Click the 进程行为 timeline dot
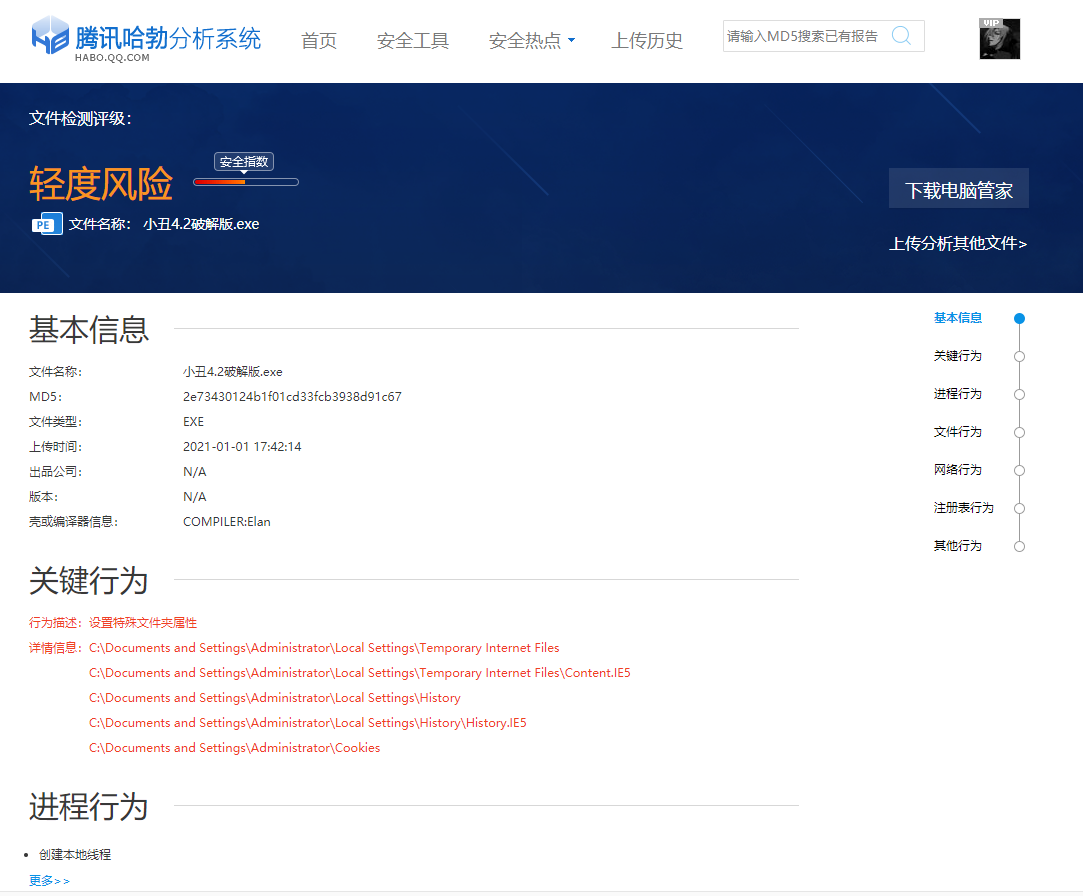The height and width of the screenshot is (896, 1083). (1019, 394)
